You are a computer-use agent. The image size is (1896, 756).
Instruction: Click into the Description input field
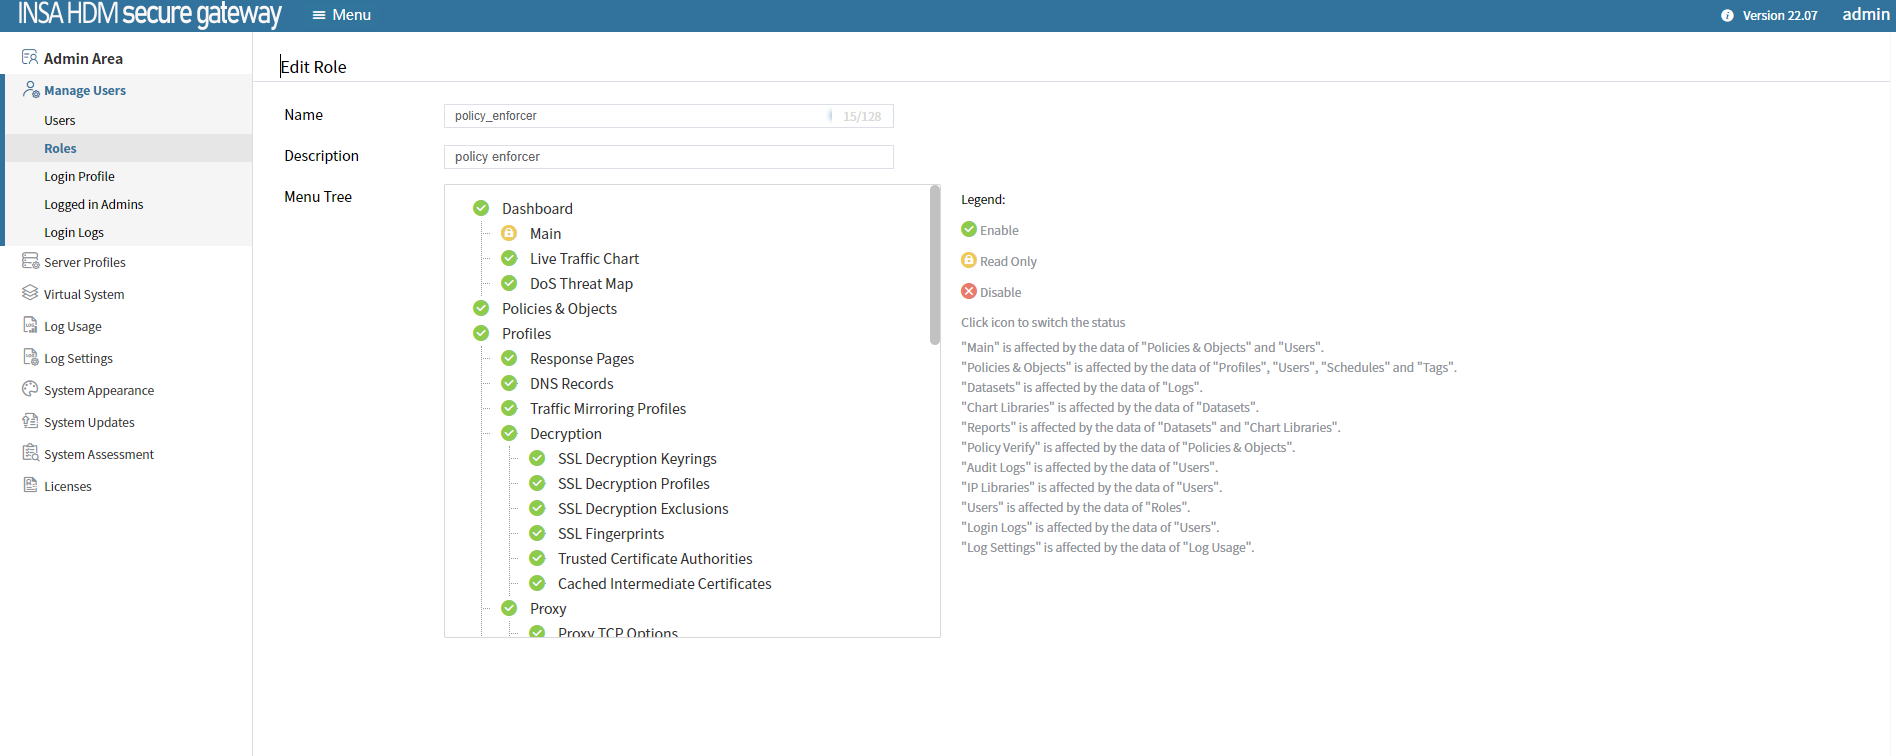[x=668, y=157]
